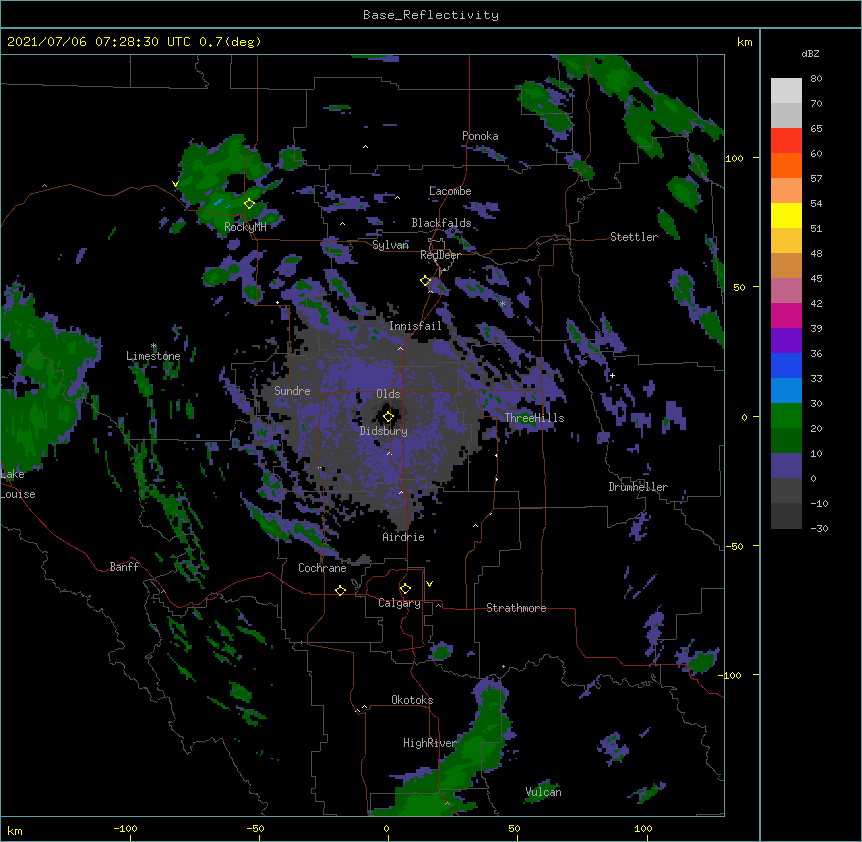
Task: Click the Sundre city label
Action: [x=292, y=391]
